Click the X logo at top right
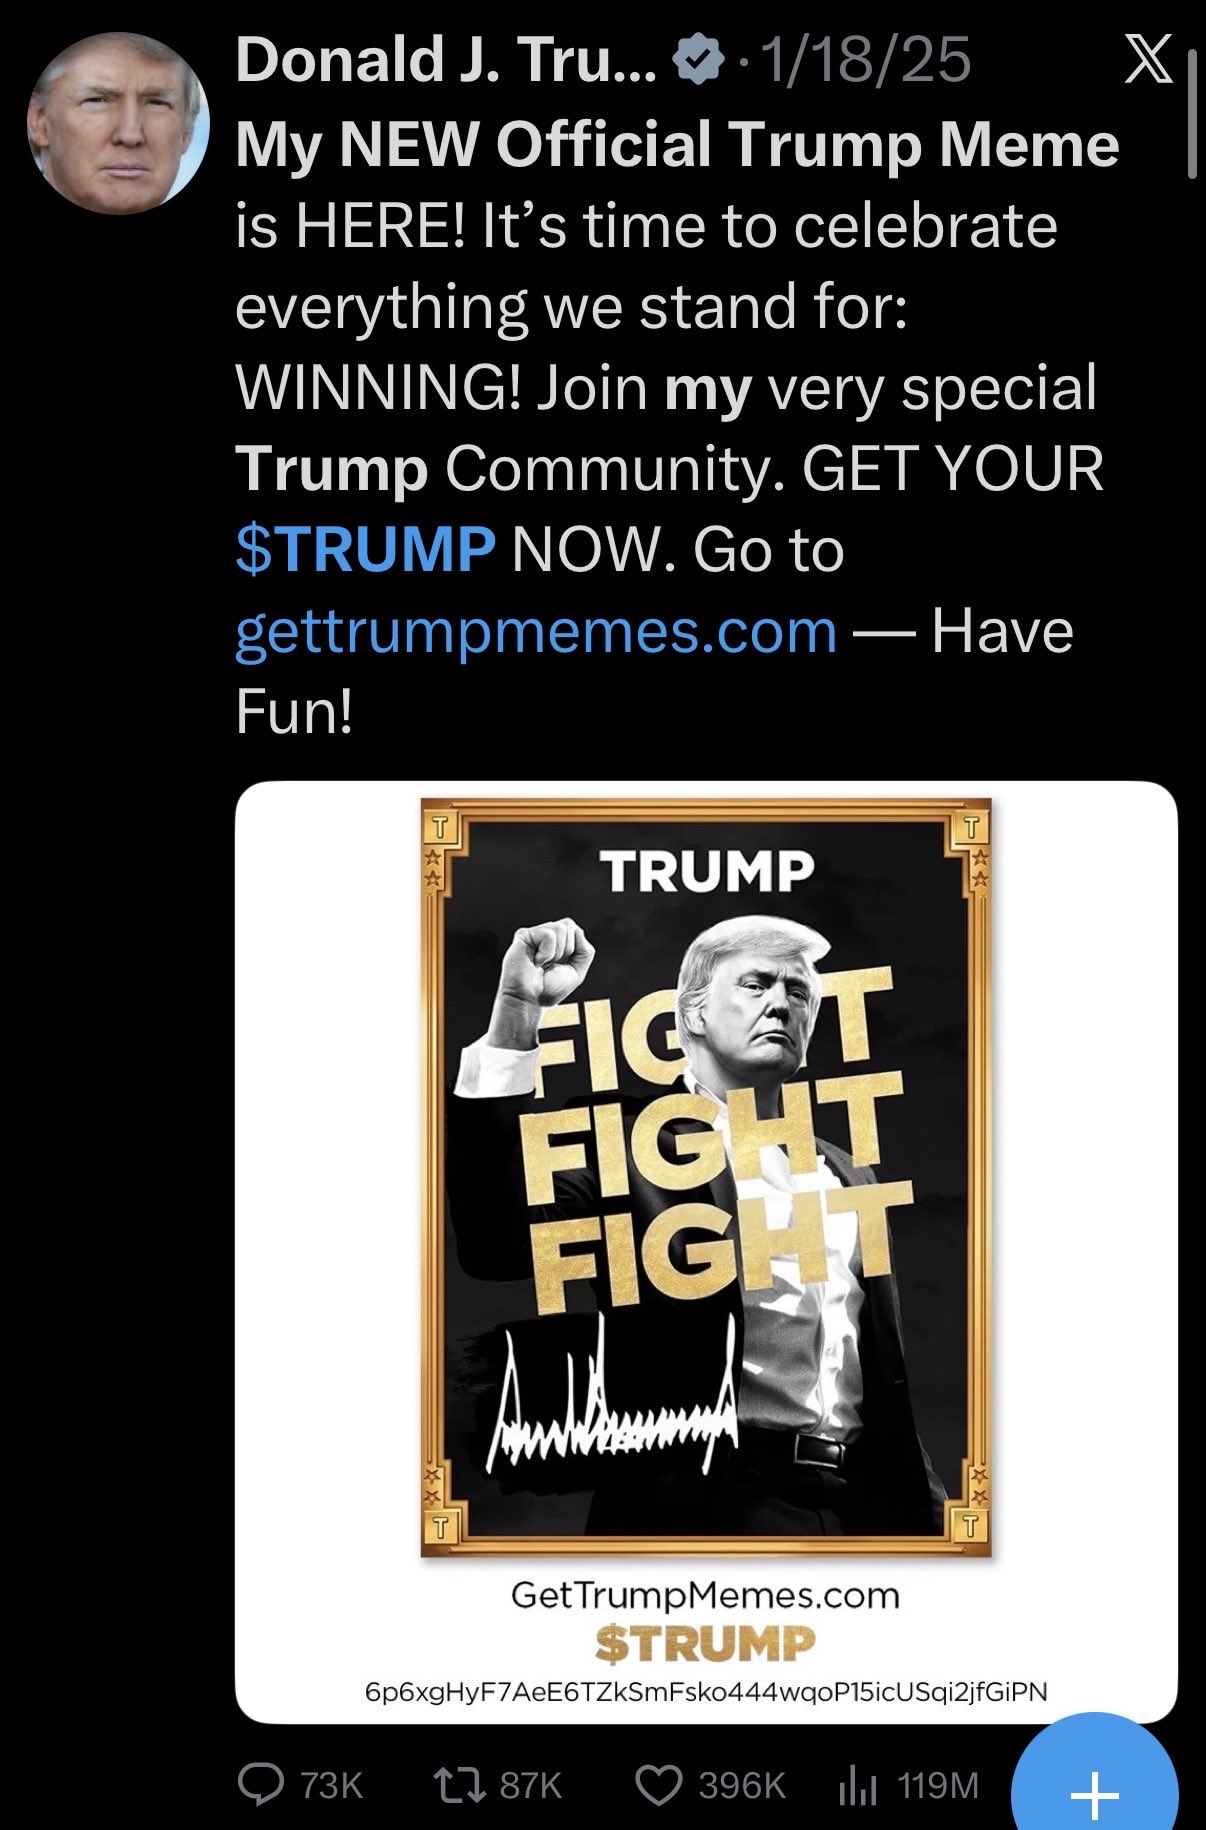 (1148, 62)
